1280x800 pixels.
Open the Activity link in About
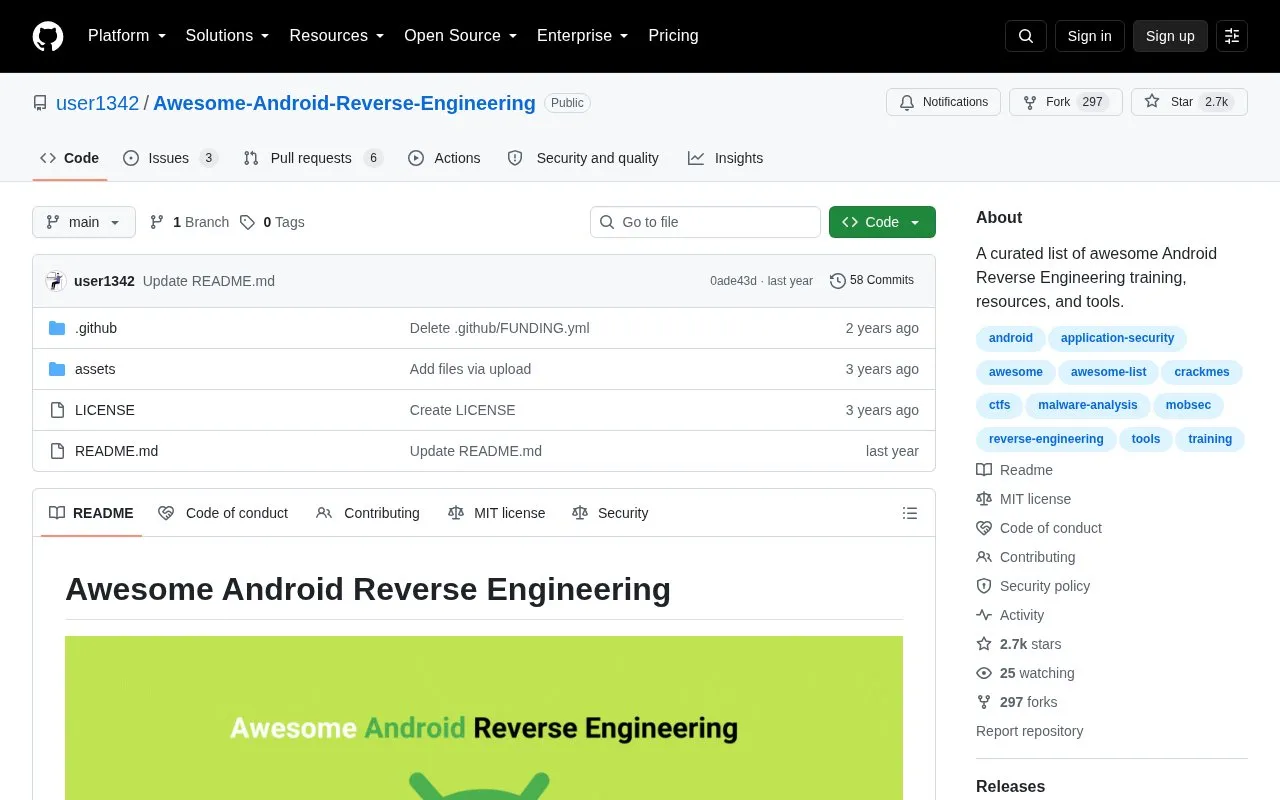1010,615
